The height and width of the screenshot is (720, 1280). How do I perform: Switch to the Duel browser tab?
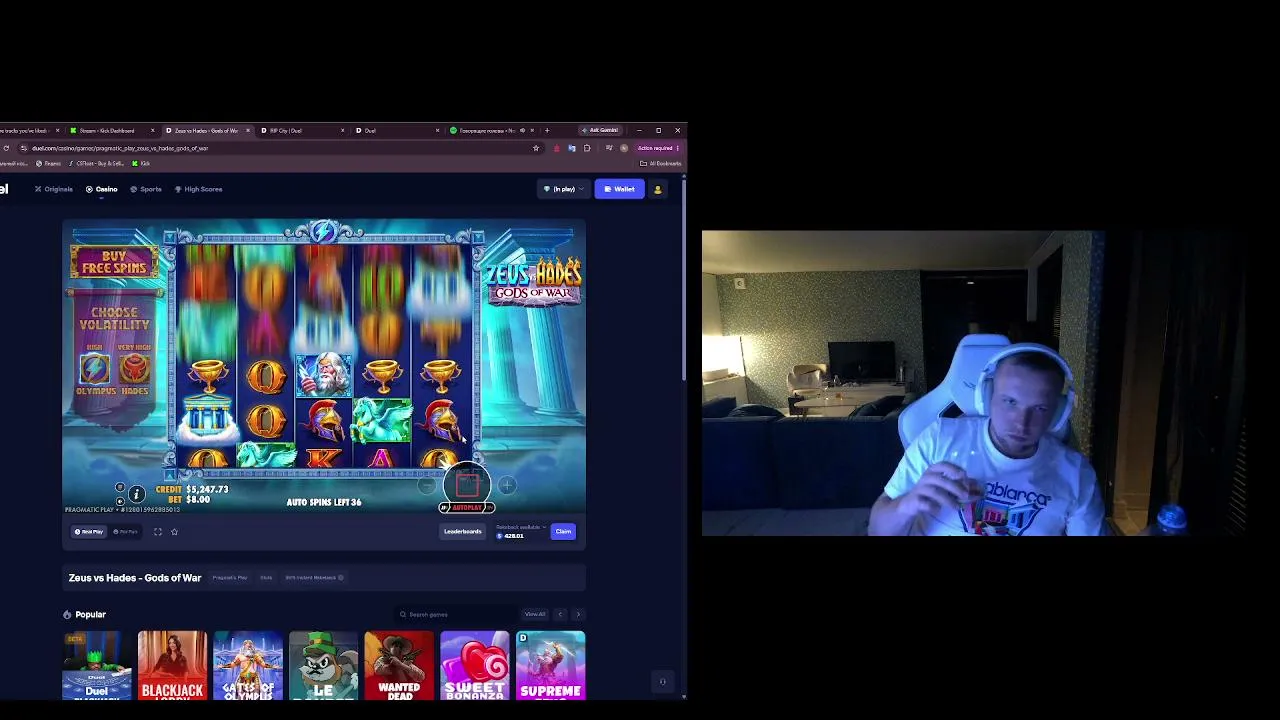tap(396, 130)
